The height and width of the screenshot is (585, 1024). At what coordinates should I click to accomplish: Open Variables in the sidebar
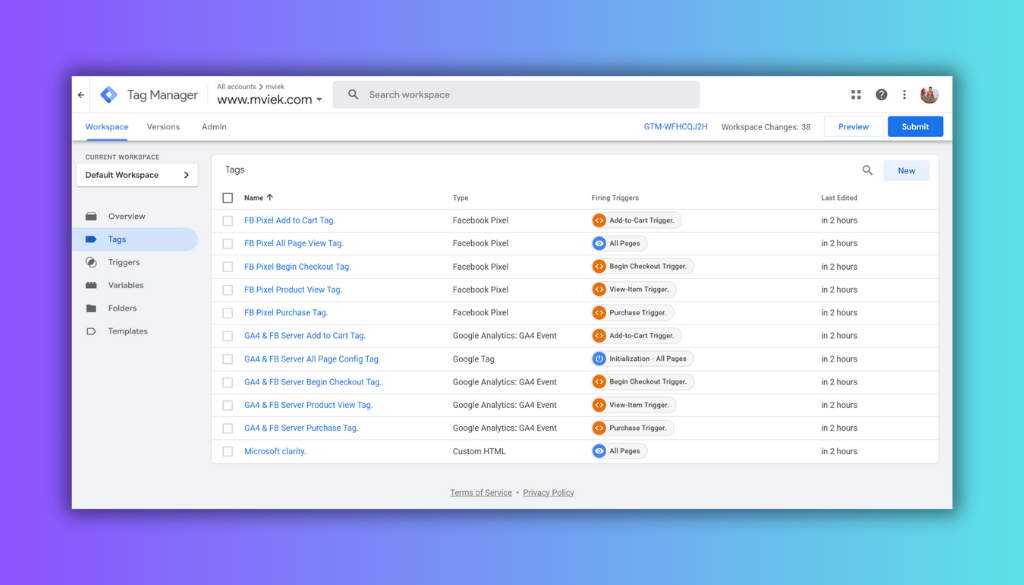tap(126, 285)
